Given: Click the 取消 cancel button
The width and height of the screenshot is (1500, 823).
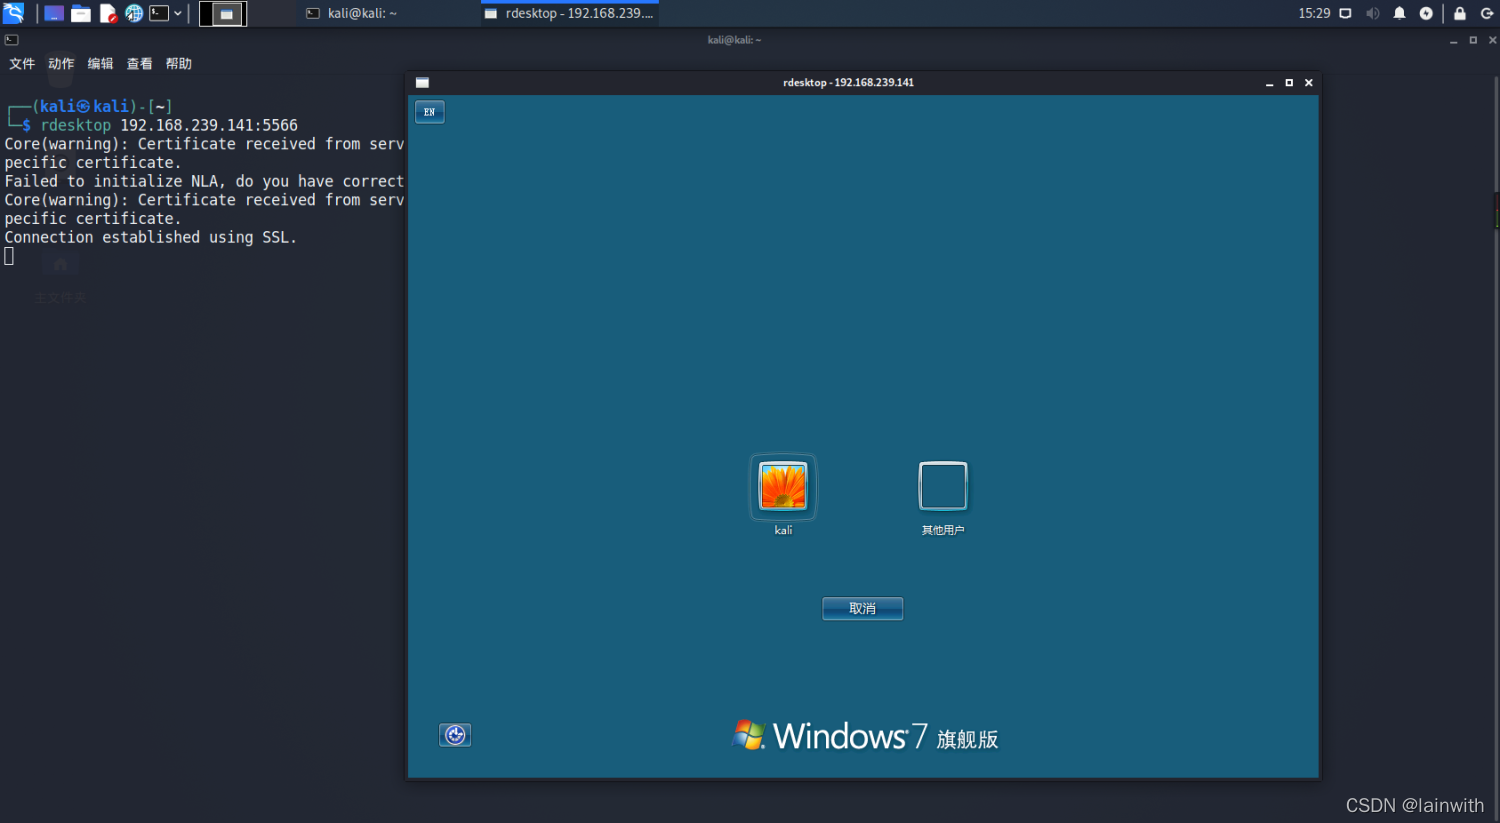Looking at the screenshot, I should click(x=862, y=608).
